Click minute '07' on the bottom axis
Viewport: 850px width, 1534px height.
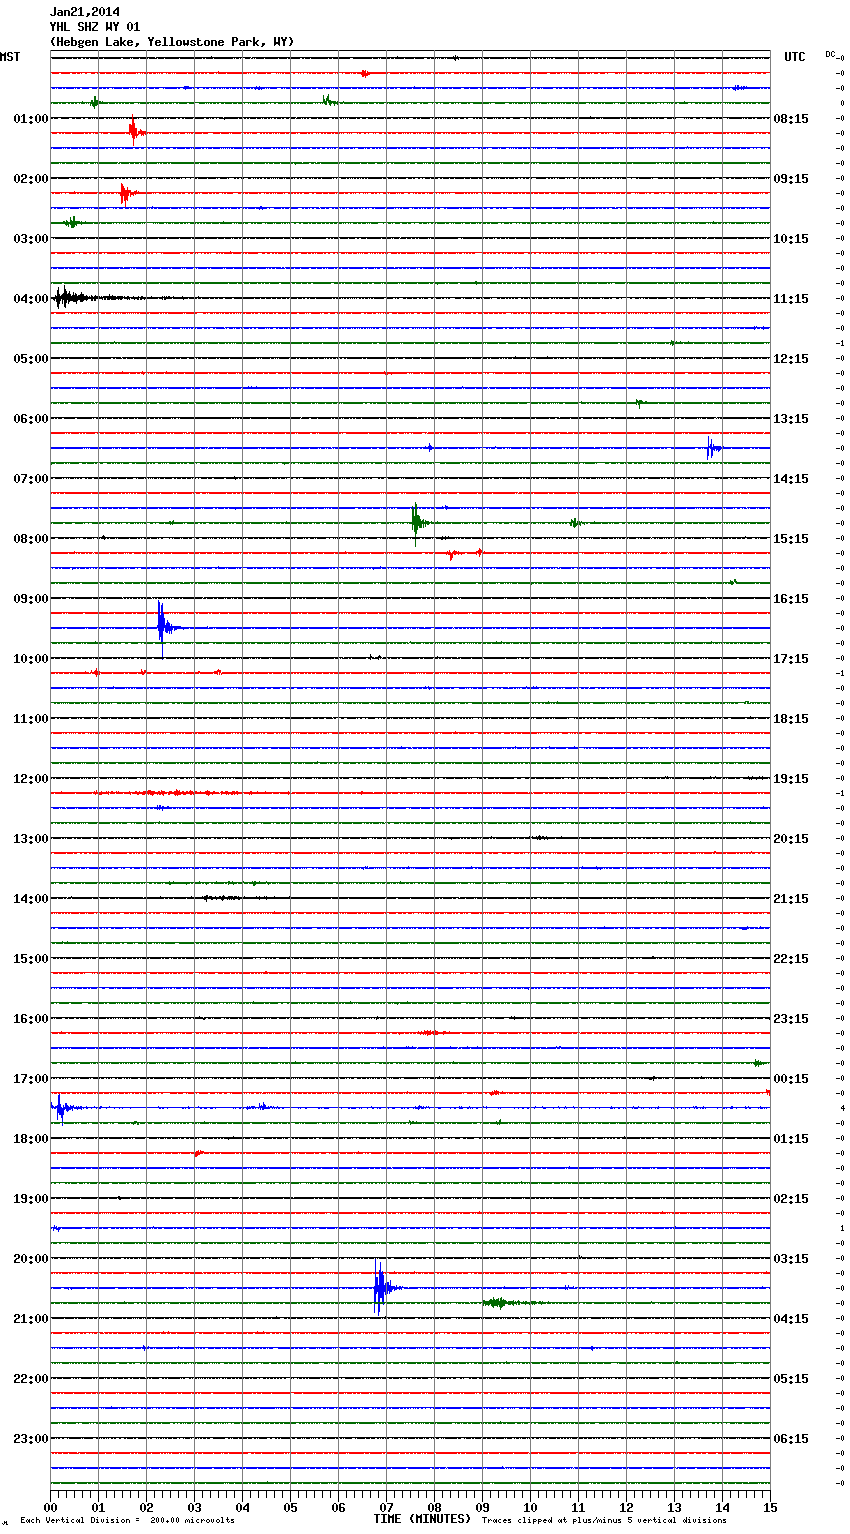pyautogui.click(x=386, y=1507)
